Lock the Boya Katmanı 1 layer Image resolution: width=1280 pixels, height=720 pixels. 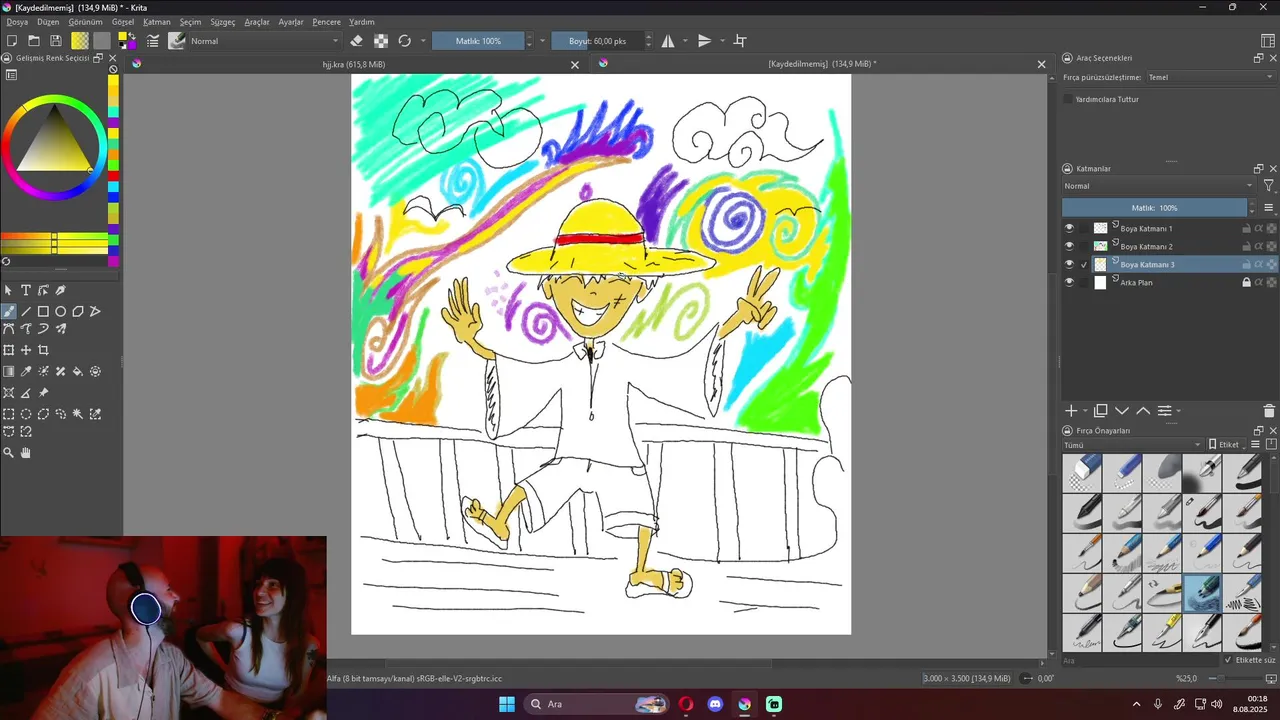1246,229
